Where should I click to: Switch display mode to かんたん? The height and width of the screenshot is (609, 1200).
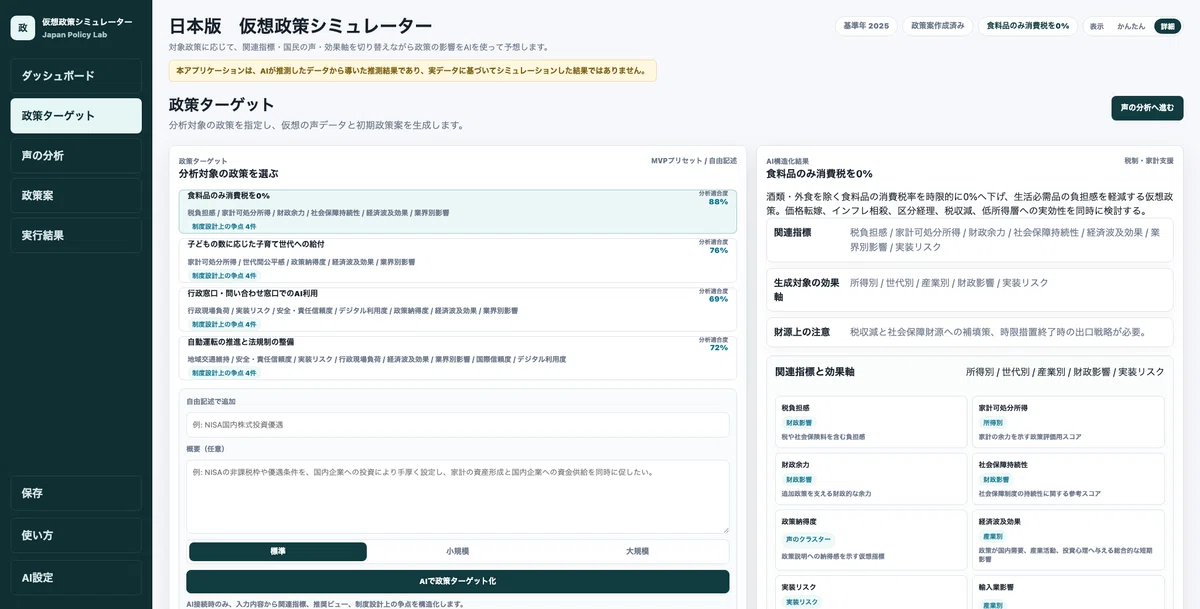tap(1131, 26)
